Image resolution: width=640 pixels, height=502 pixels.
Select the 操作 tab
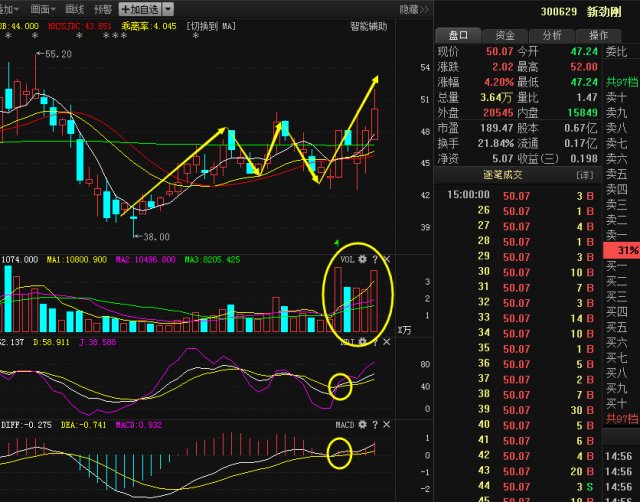point(598,35)
